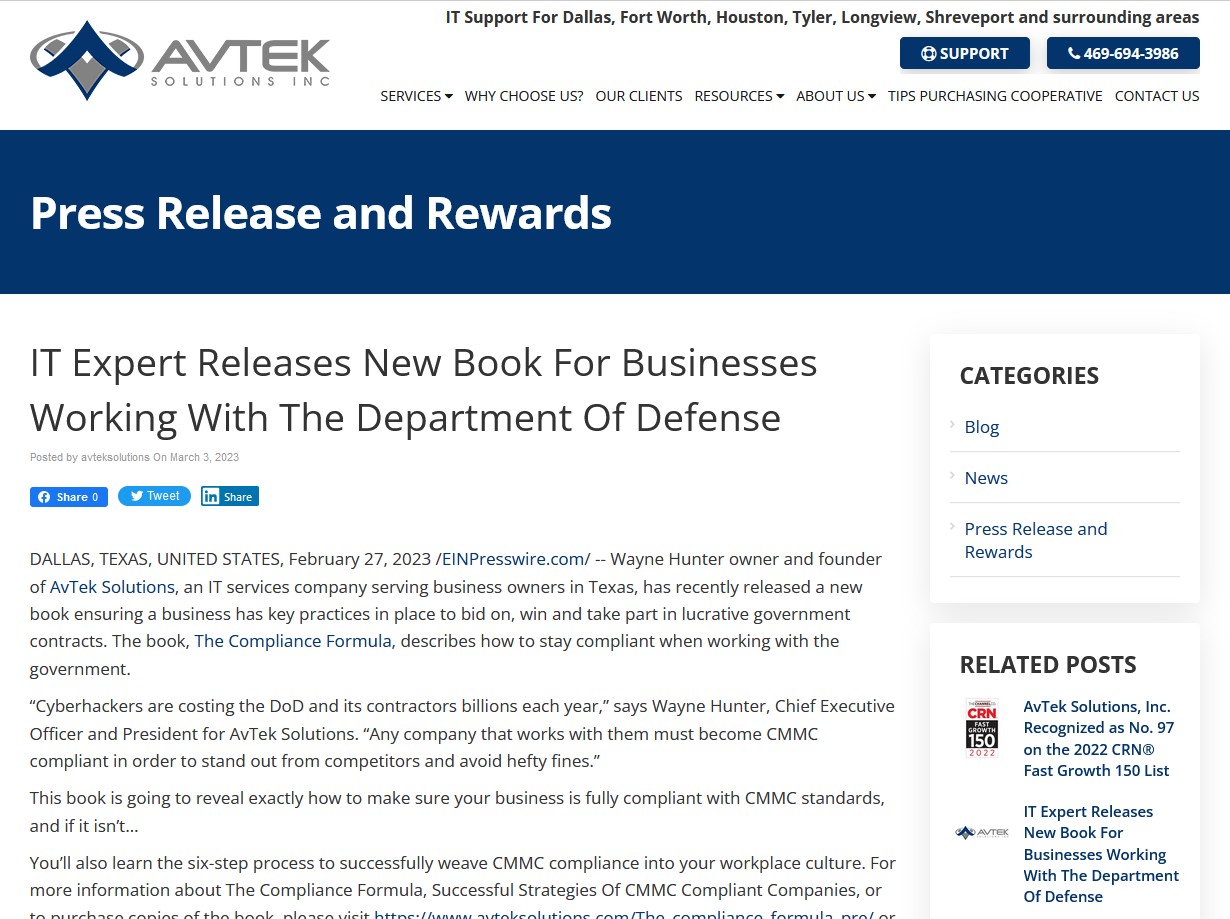1230x919 pixels.
Task: Expand the Services dropdown menu
Action: tap(416, 96)
